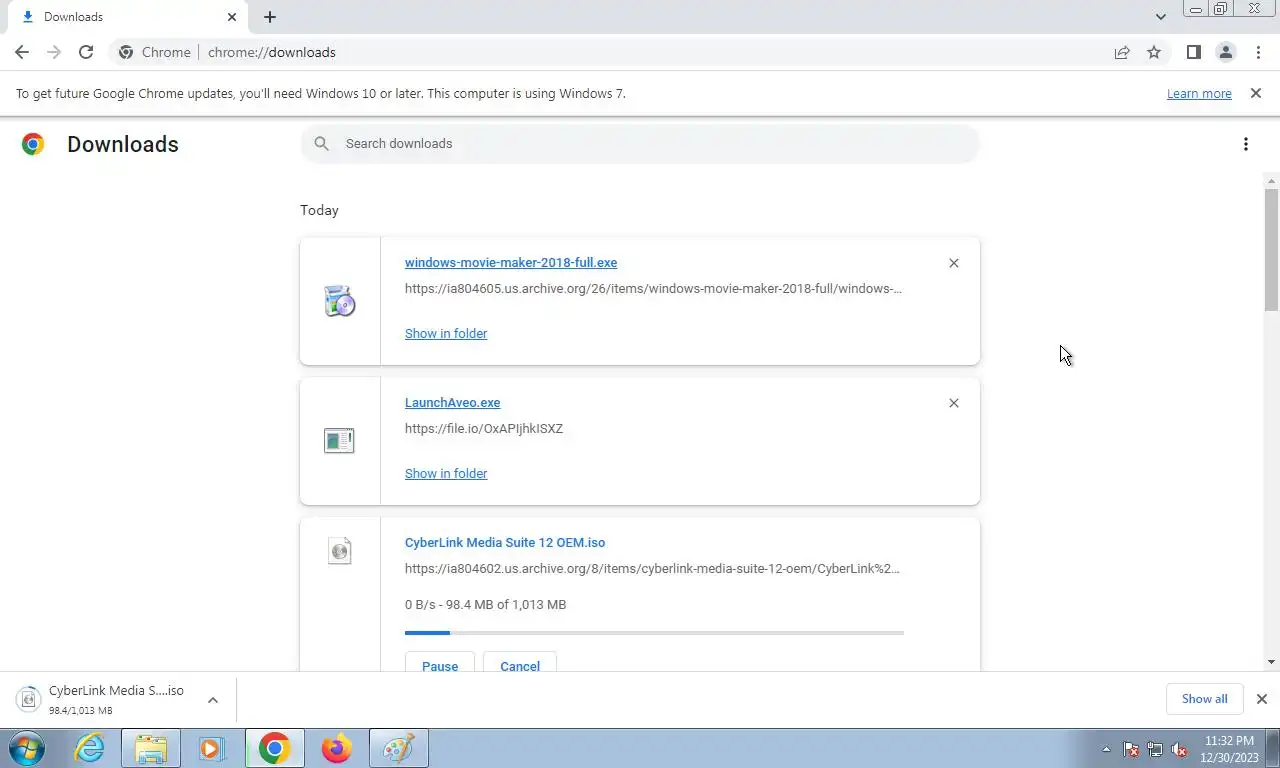Remove windows-movie-maker entry from list
This screenshot has width=1280, height=768.
pyautogui.click(x=953, y=263)
